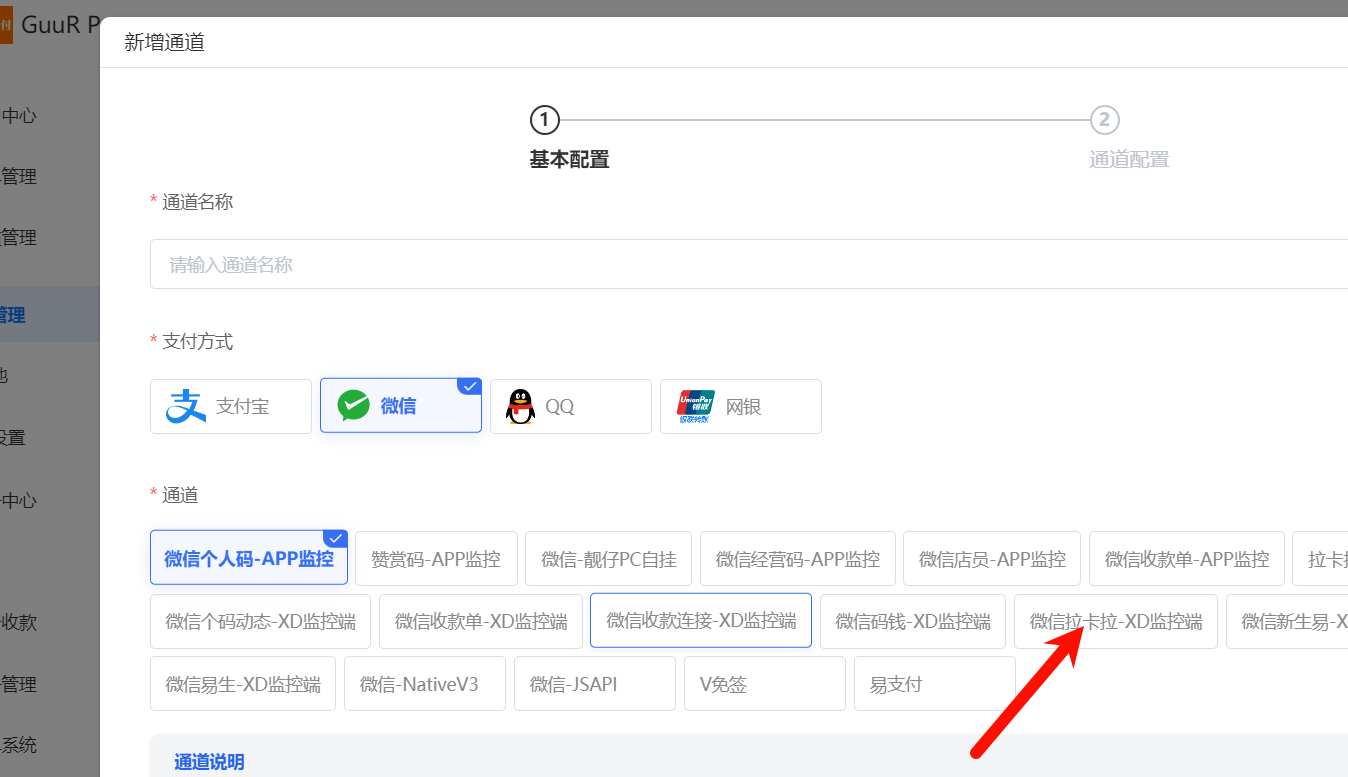Choose QQ as payment method

tap(571, 406)
